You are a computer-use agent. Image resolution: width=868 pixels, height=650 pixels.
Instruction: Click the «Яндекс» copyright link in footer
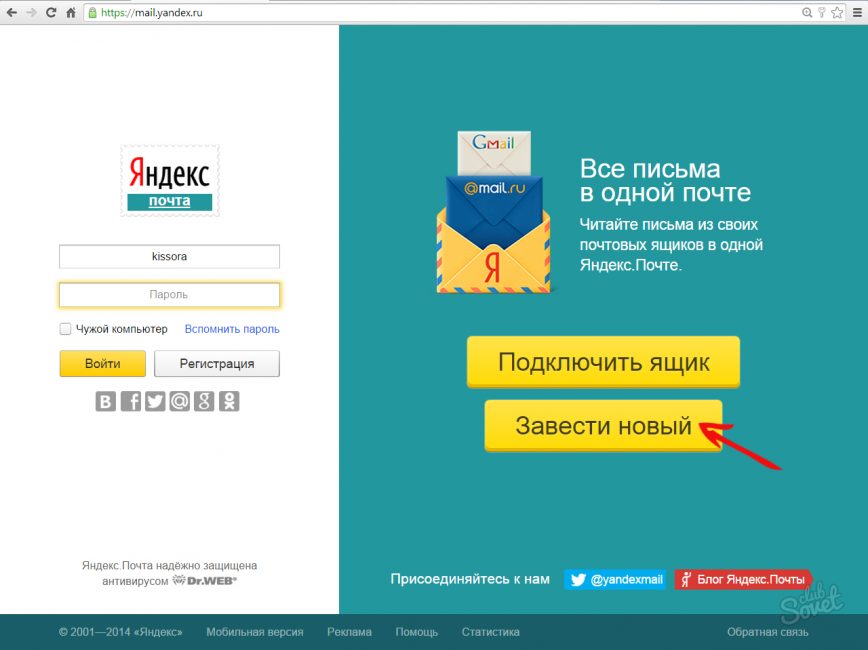click(158, 632)
